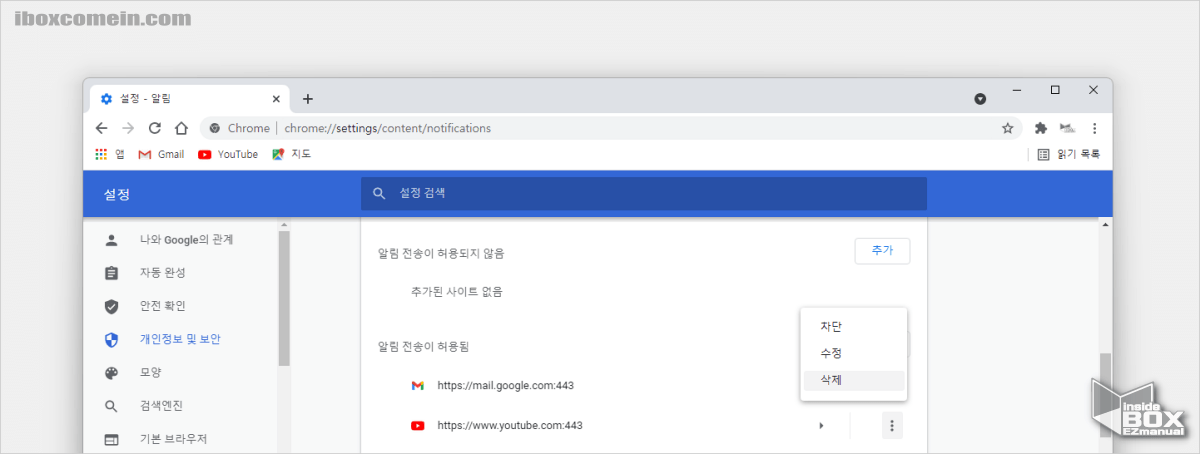Click the palette icon beside 모양

[x=111, y=373]
